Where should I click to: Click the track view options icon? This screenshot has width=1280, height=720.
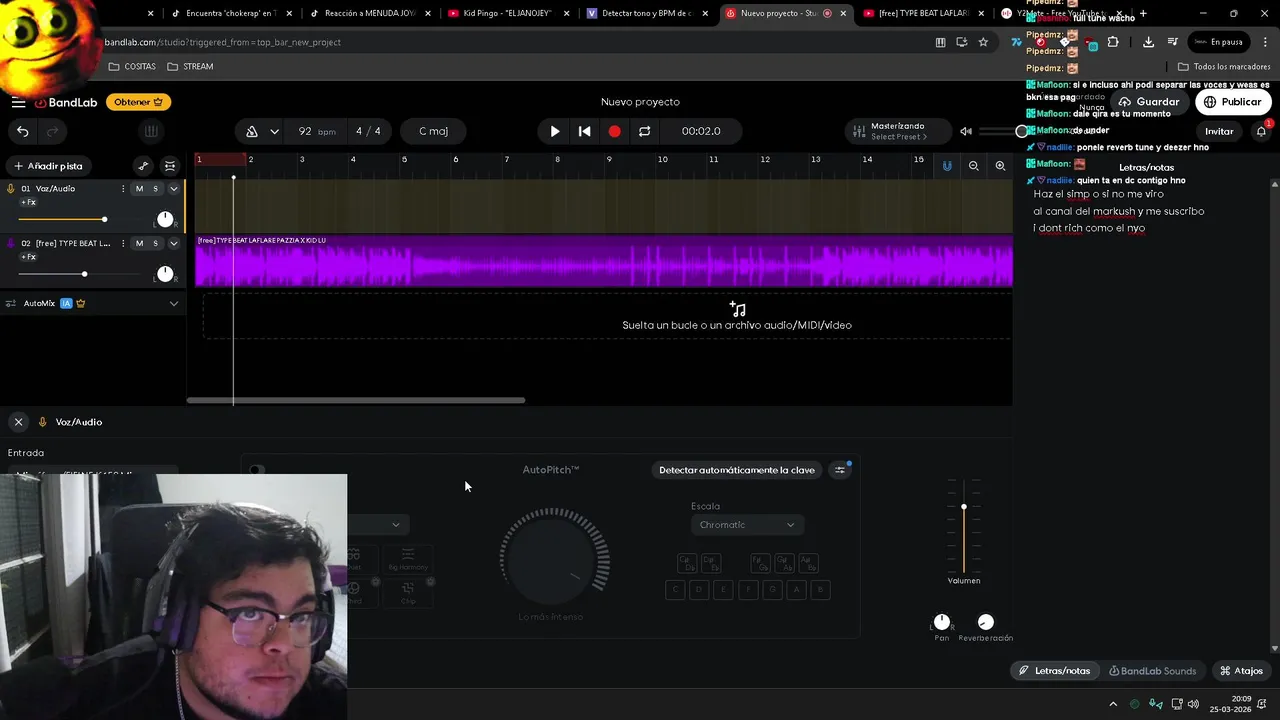click(x=170, y=166)
